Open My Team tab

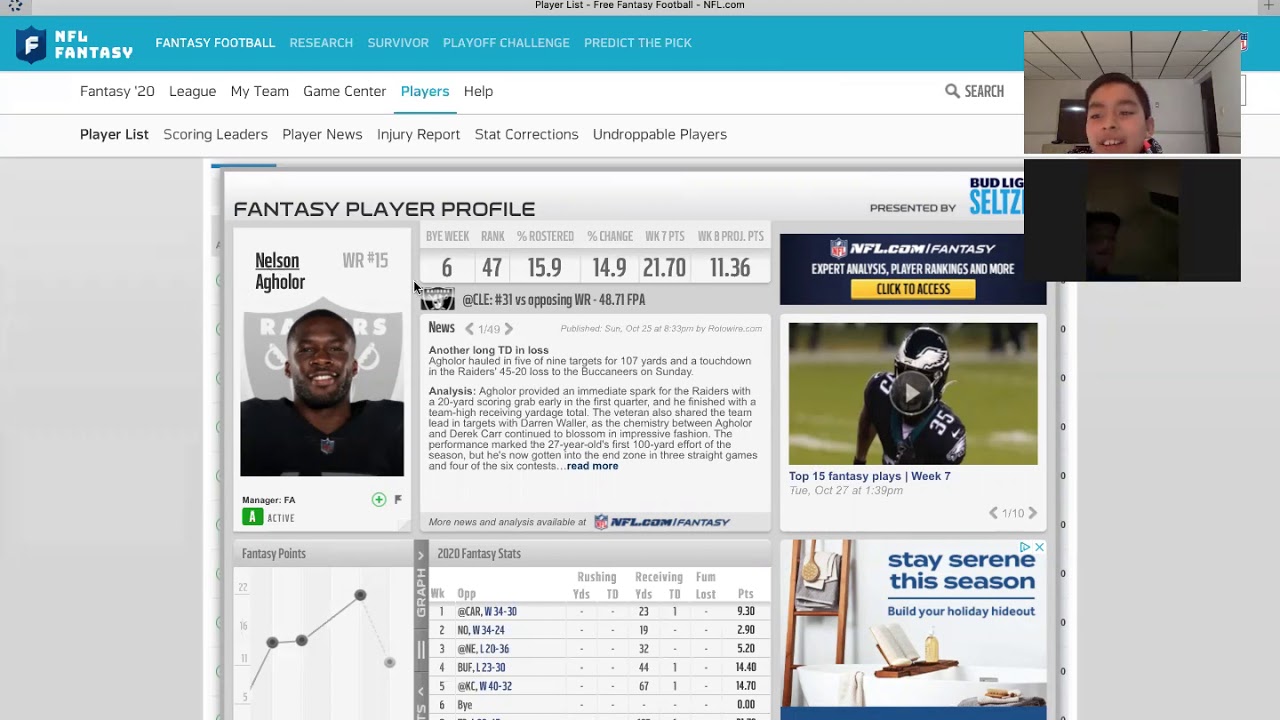pyautogui.click(x=259, y=91)
